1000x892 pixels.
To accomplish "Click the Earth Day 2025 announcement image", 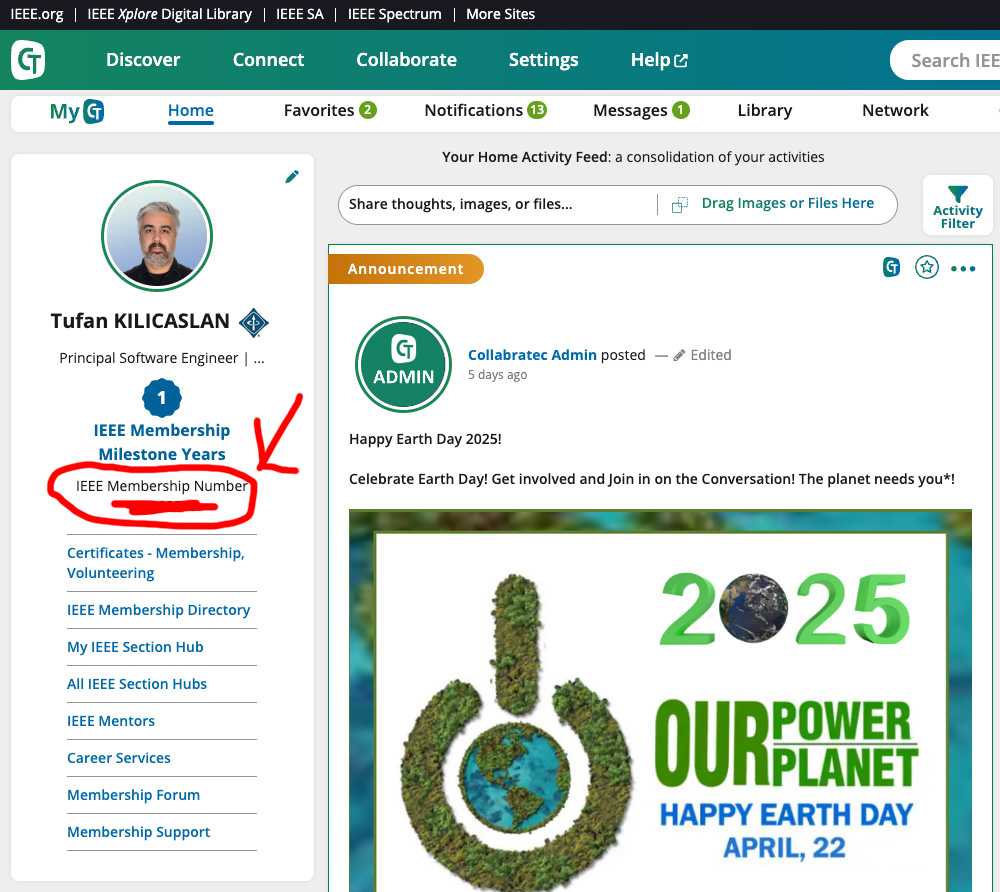I will pyautogui.click(x=660, y=700).
